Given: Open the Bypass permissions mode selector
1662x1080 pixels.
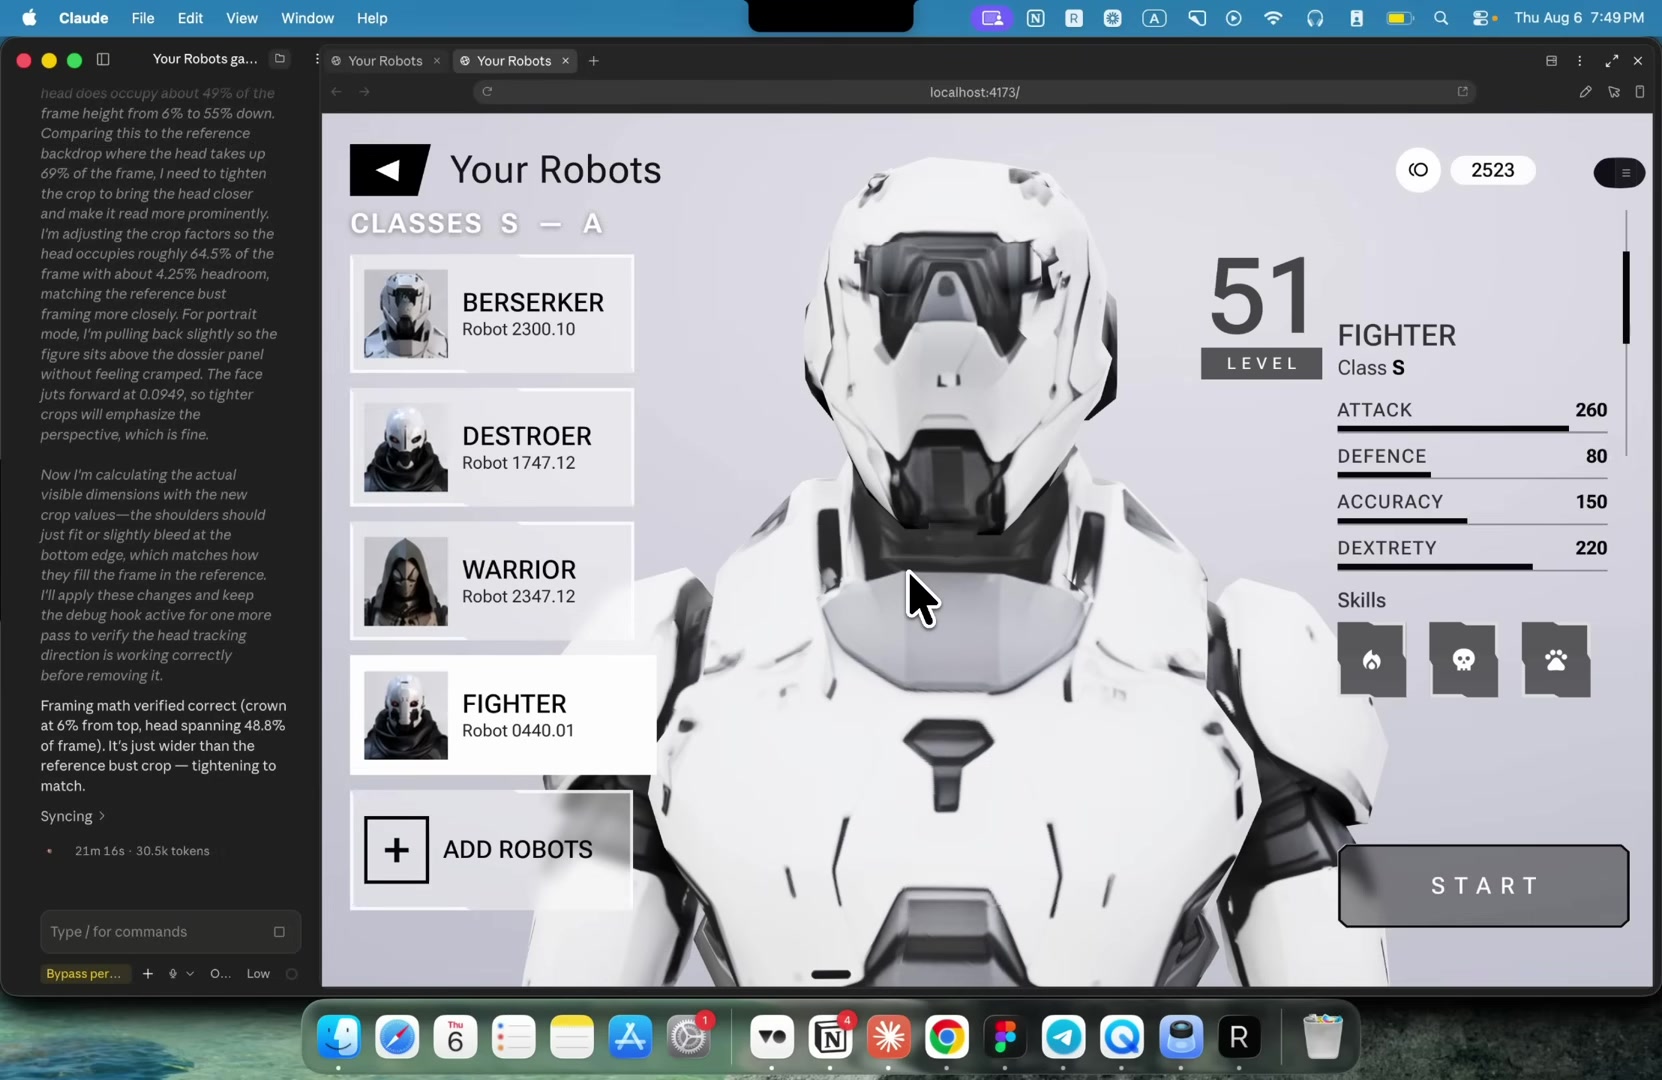Looking at the screenshot, I should point(84,973).
